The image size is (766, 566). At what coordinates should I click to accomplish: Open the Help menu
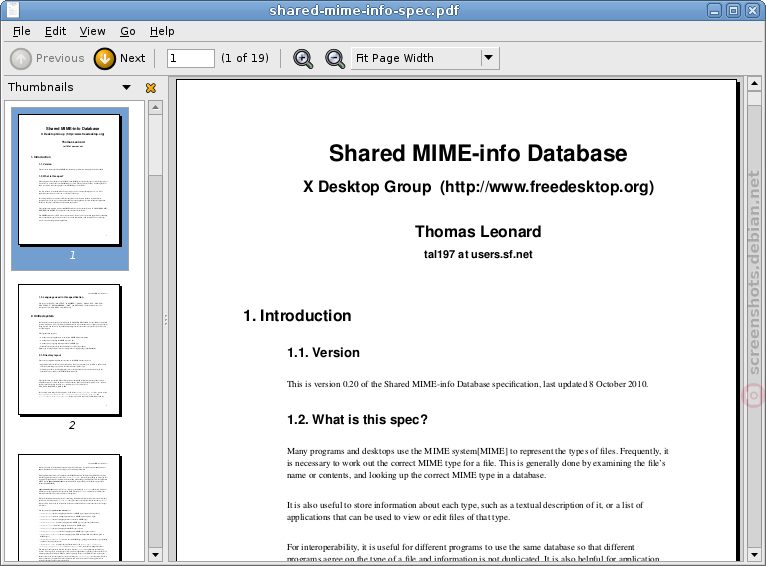tap(162, 31)
